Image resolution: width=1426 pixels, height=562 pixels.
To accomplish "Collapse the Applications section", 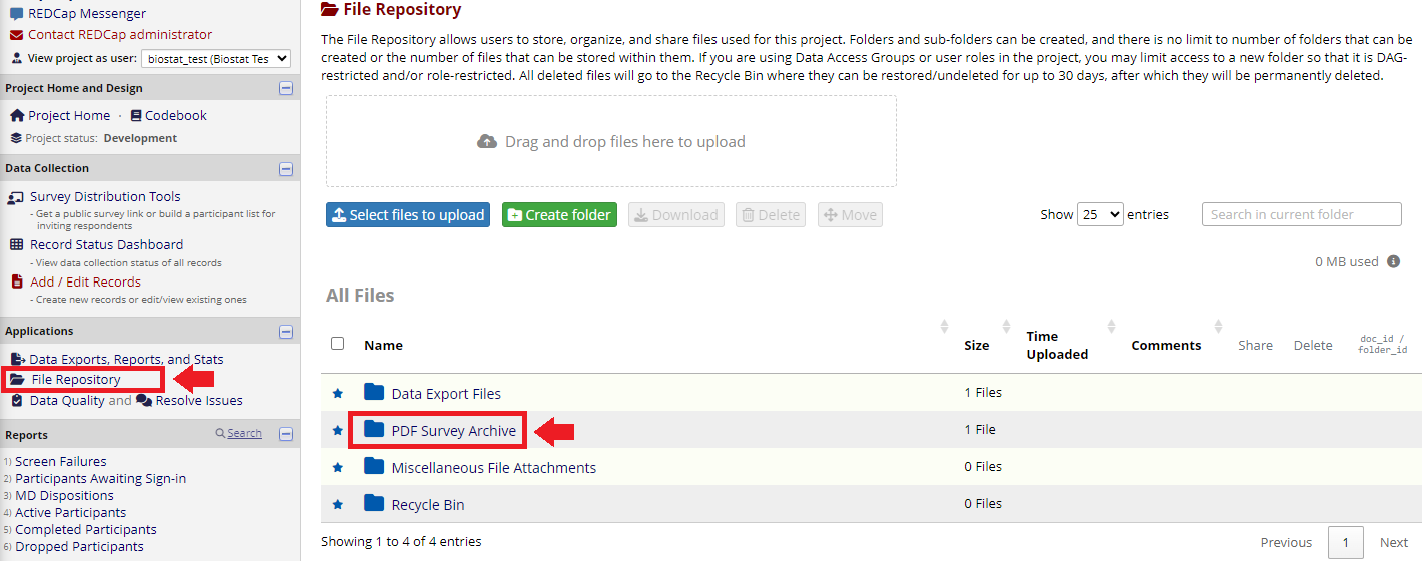I will click(286, 331).
